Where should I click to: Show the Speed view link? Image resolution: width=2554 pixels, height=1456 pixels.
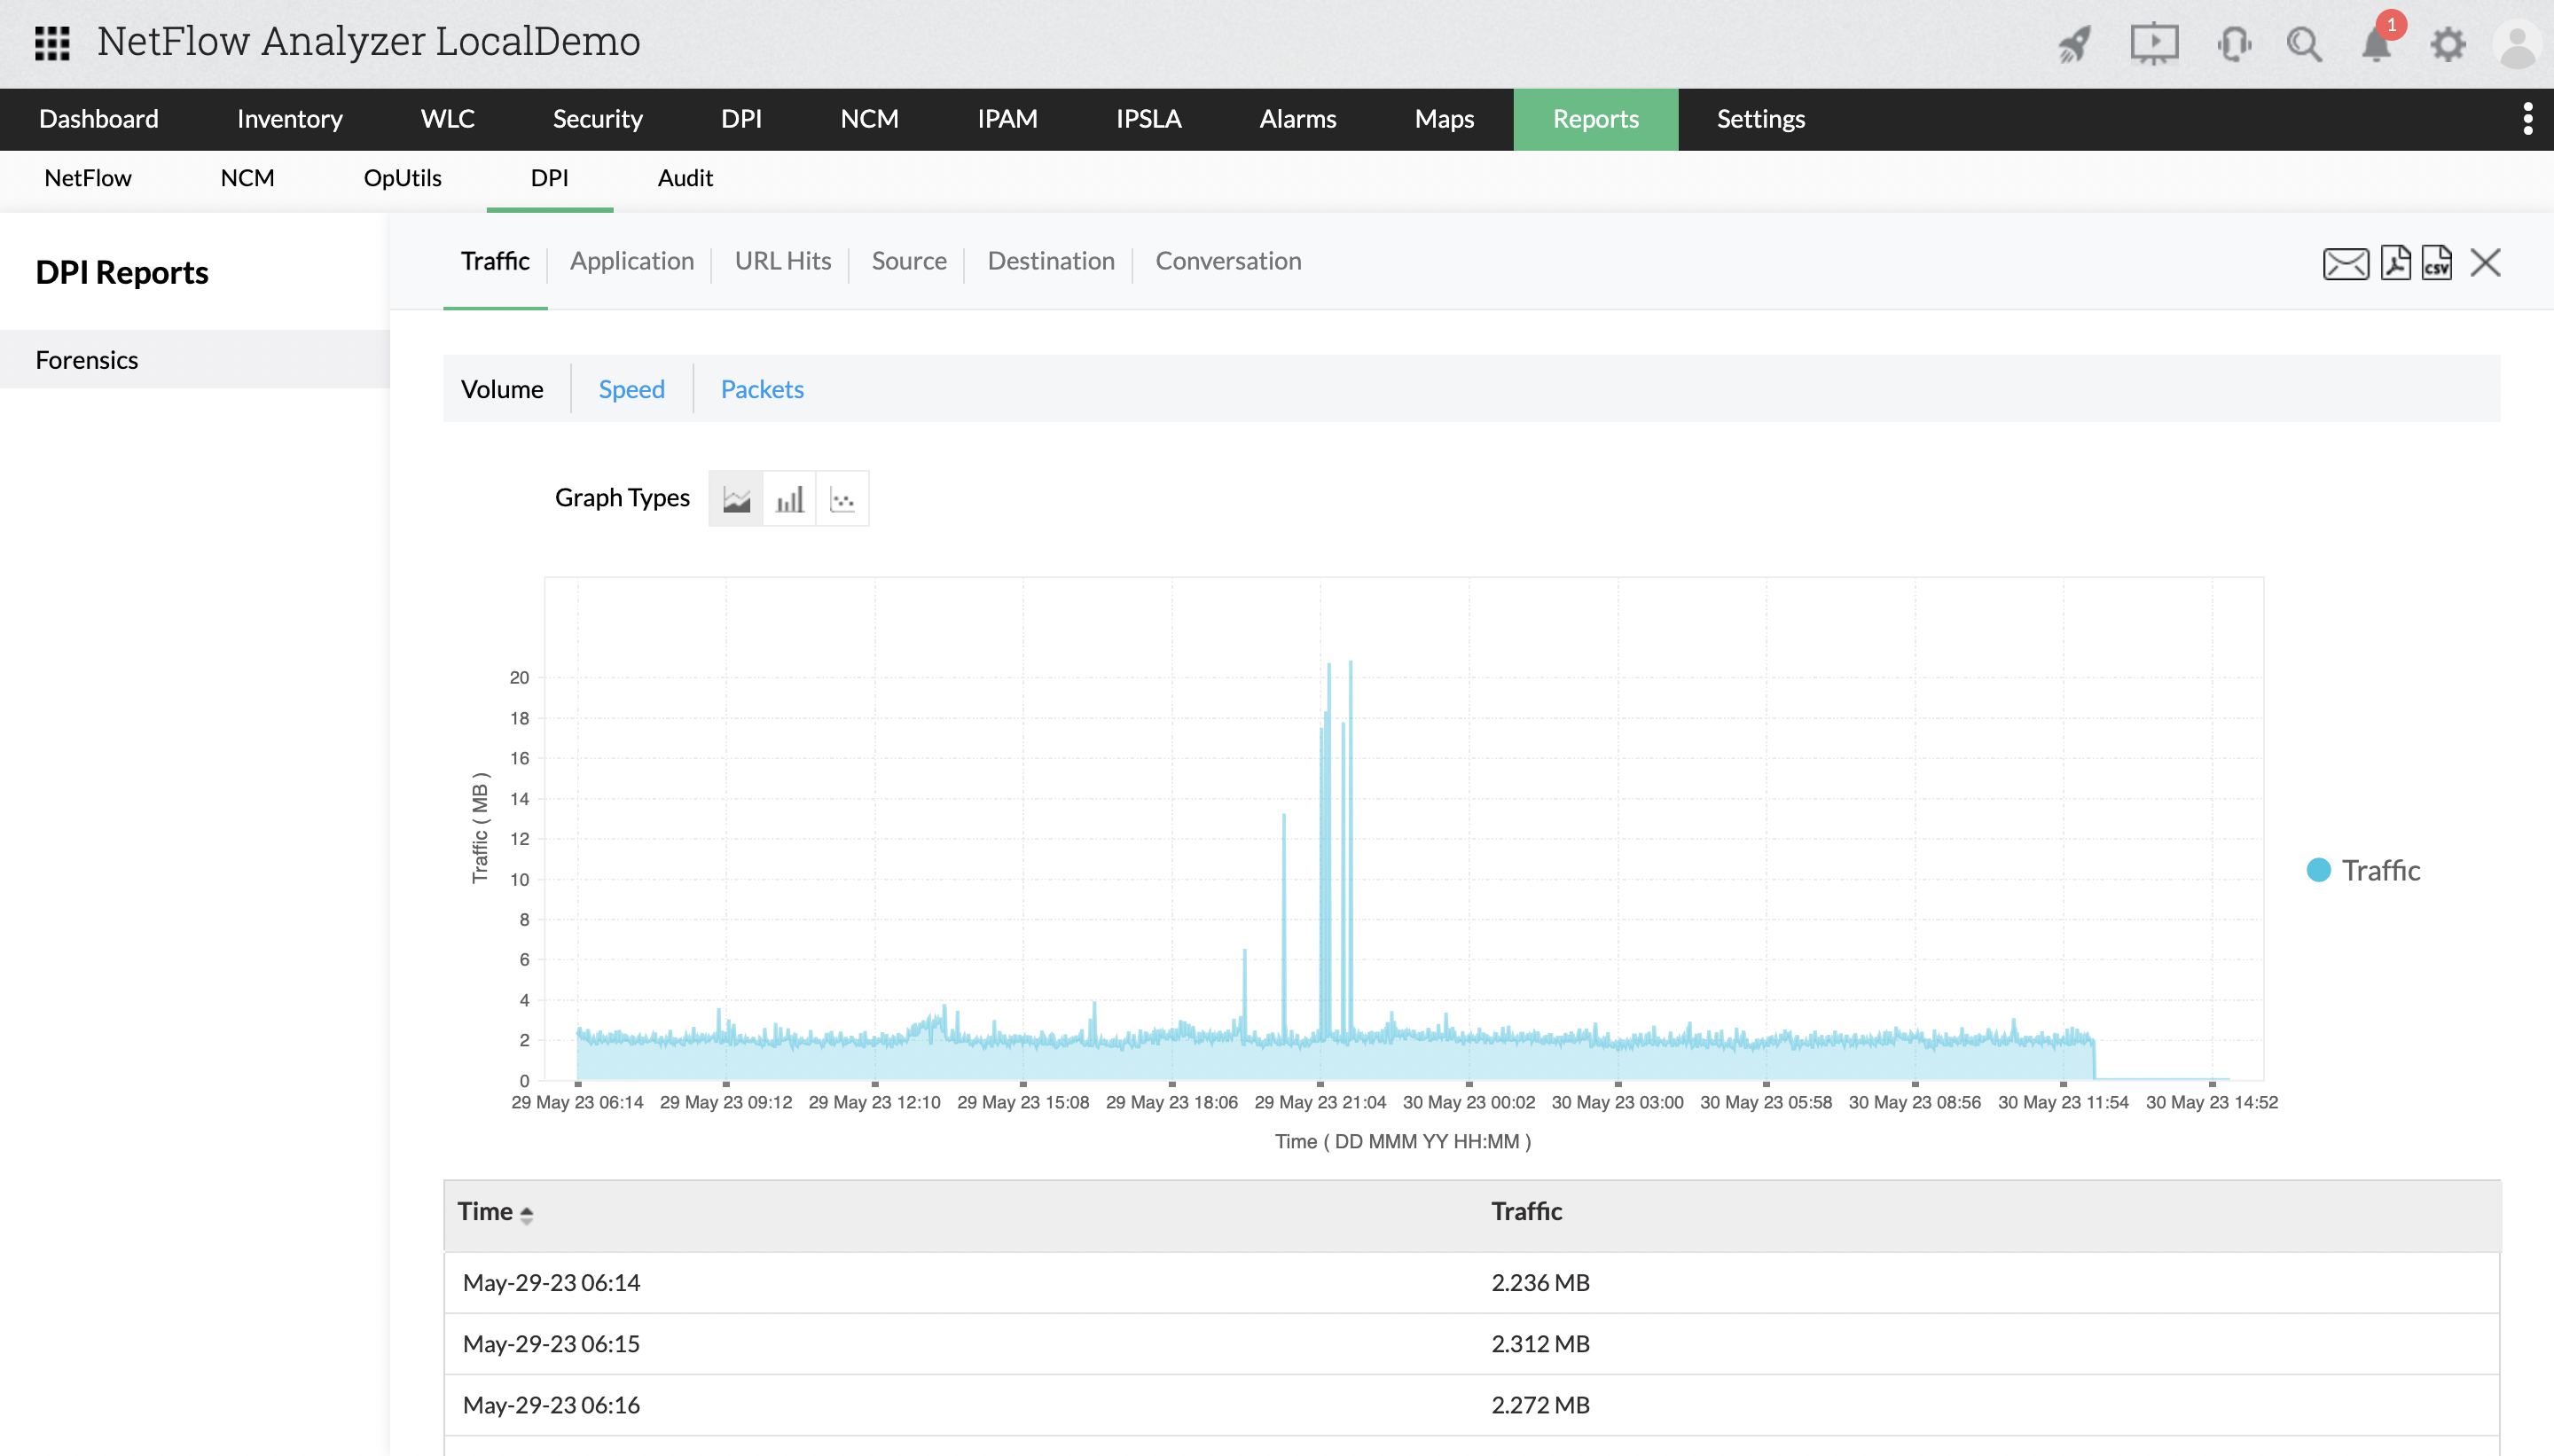pyautogui.click(x=631, y=389)
